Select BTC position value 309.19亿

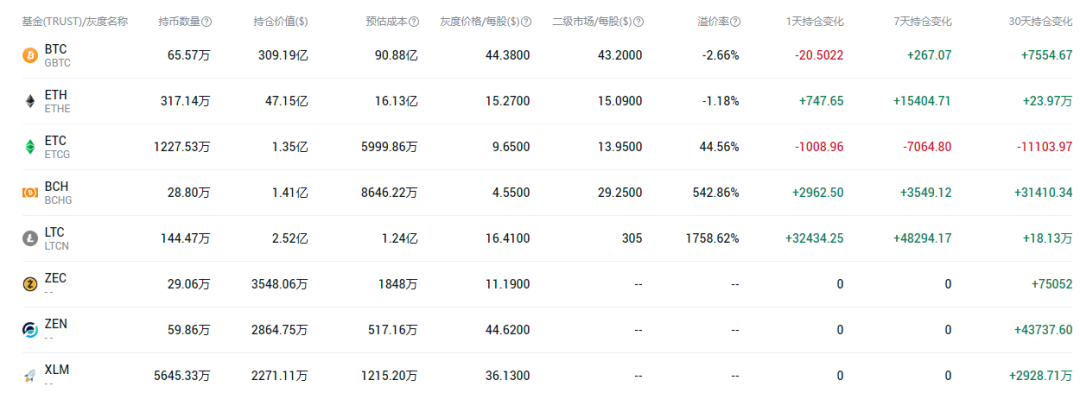pyautogui.click(x=284, y=56)
